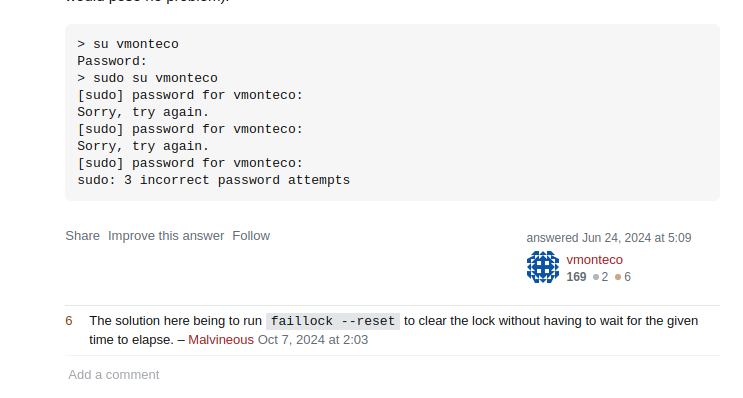Click the reputation score 169
This screenshot has width=743, height=398.
pos(576,277)
